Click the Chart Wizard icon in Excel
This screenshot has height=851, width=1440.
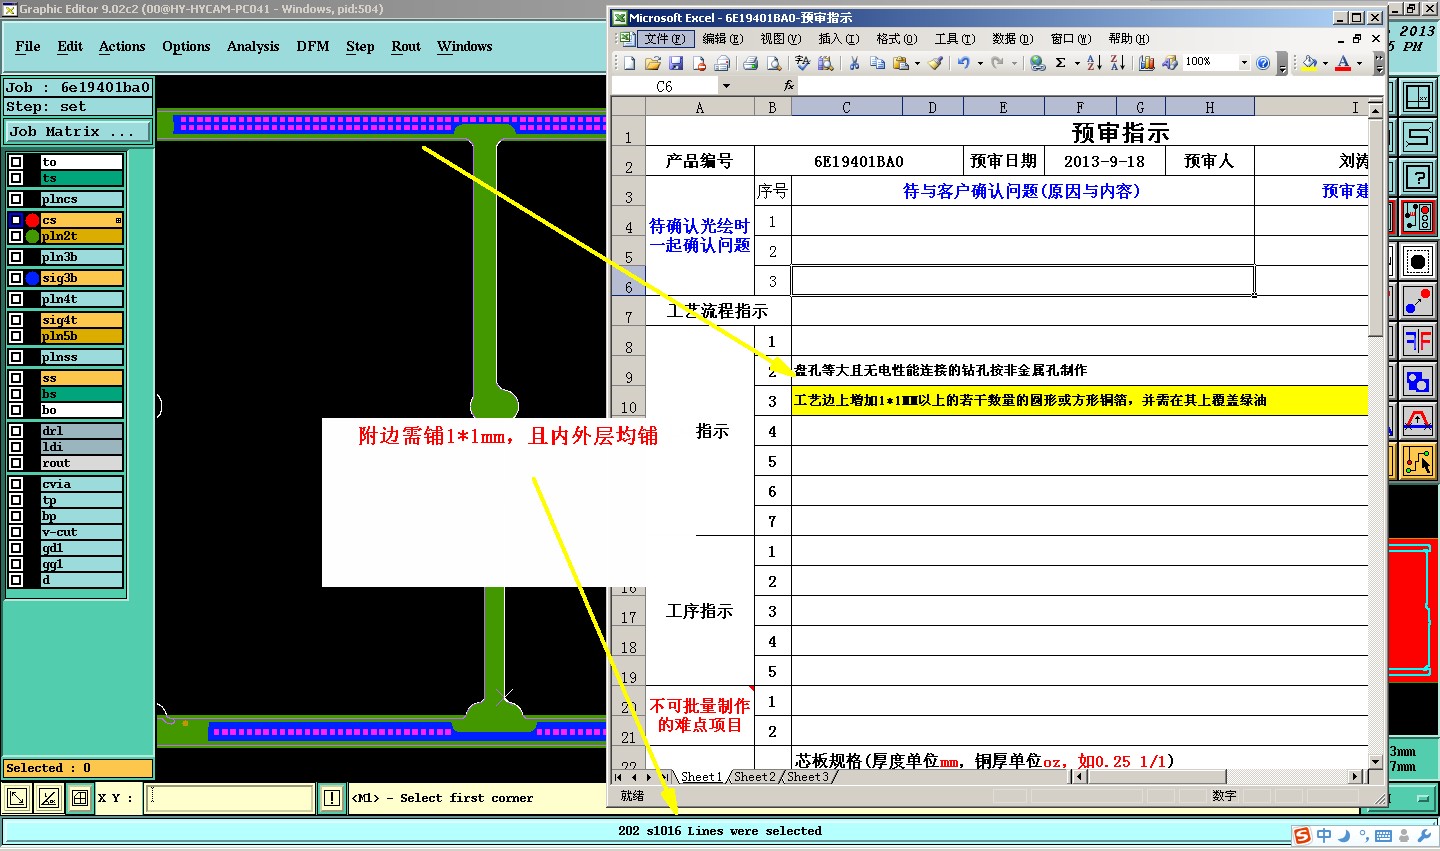pos(1146,63)
